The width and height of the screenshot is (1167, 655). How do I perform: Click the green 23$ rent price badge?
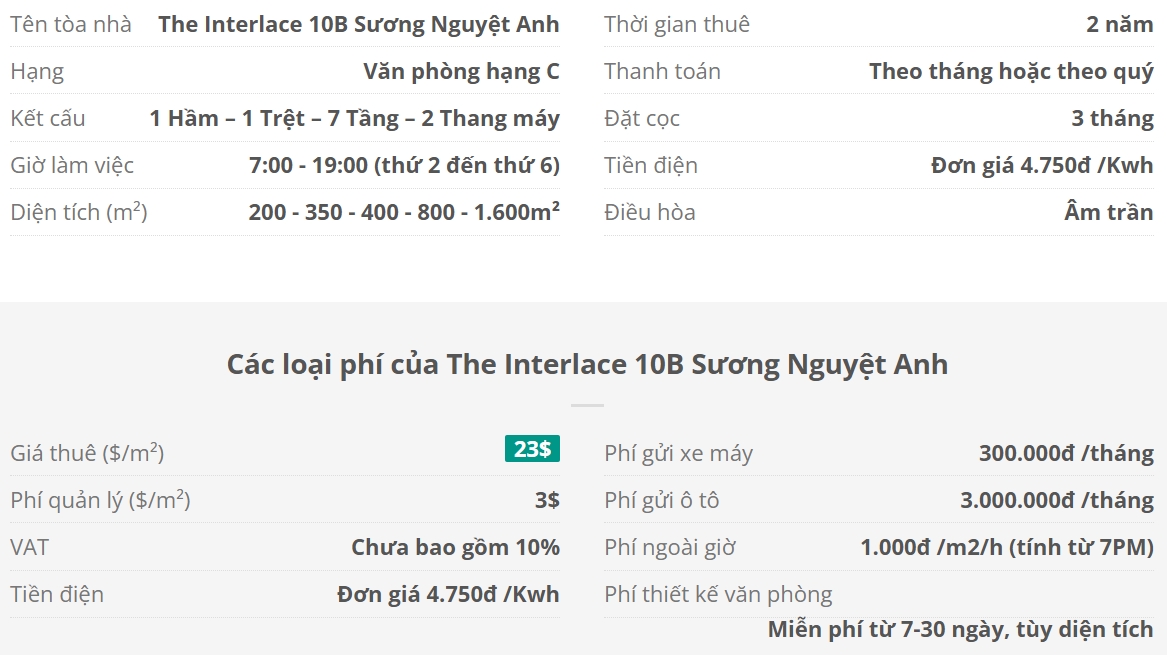tap(532, 449)
